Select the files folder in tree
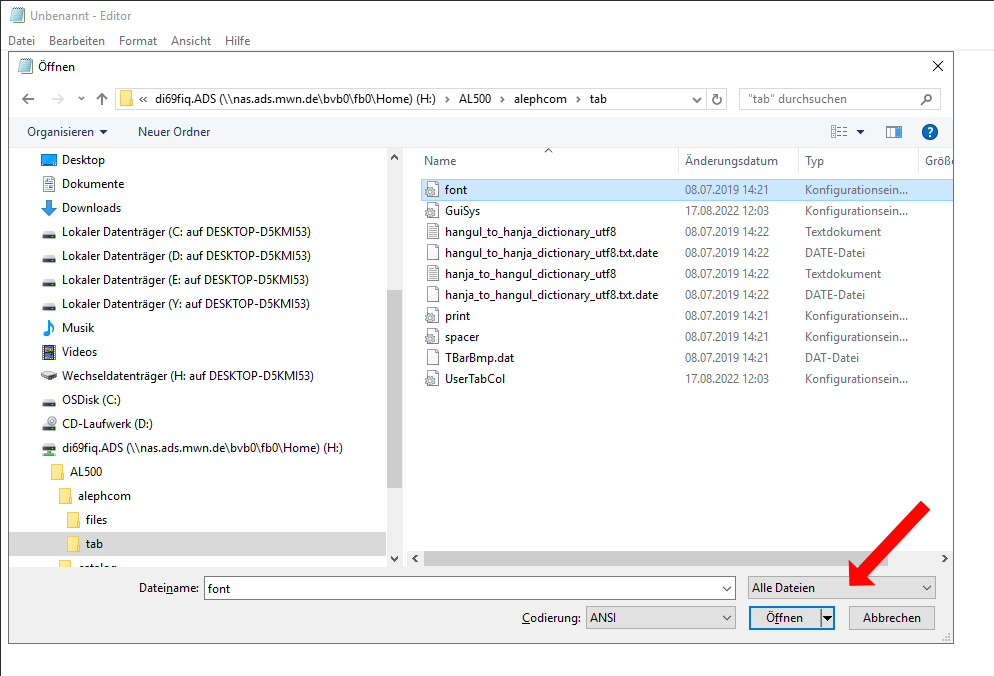Image resolution: width=994 pixels, height=676 pixels. 96,520
